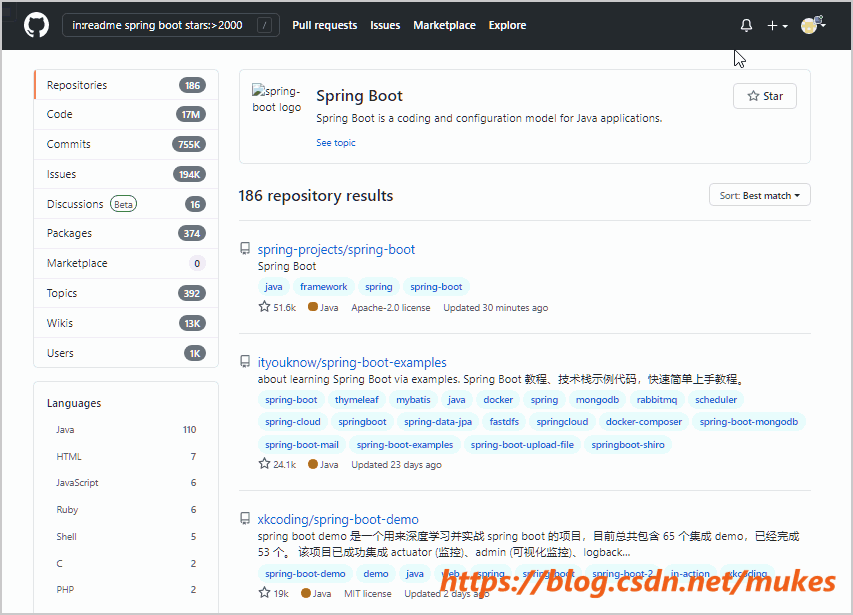Filter results by Ruby language
The width and height of the screenshot is (853, 615).
pos(126,510)
